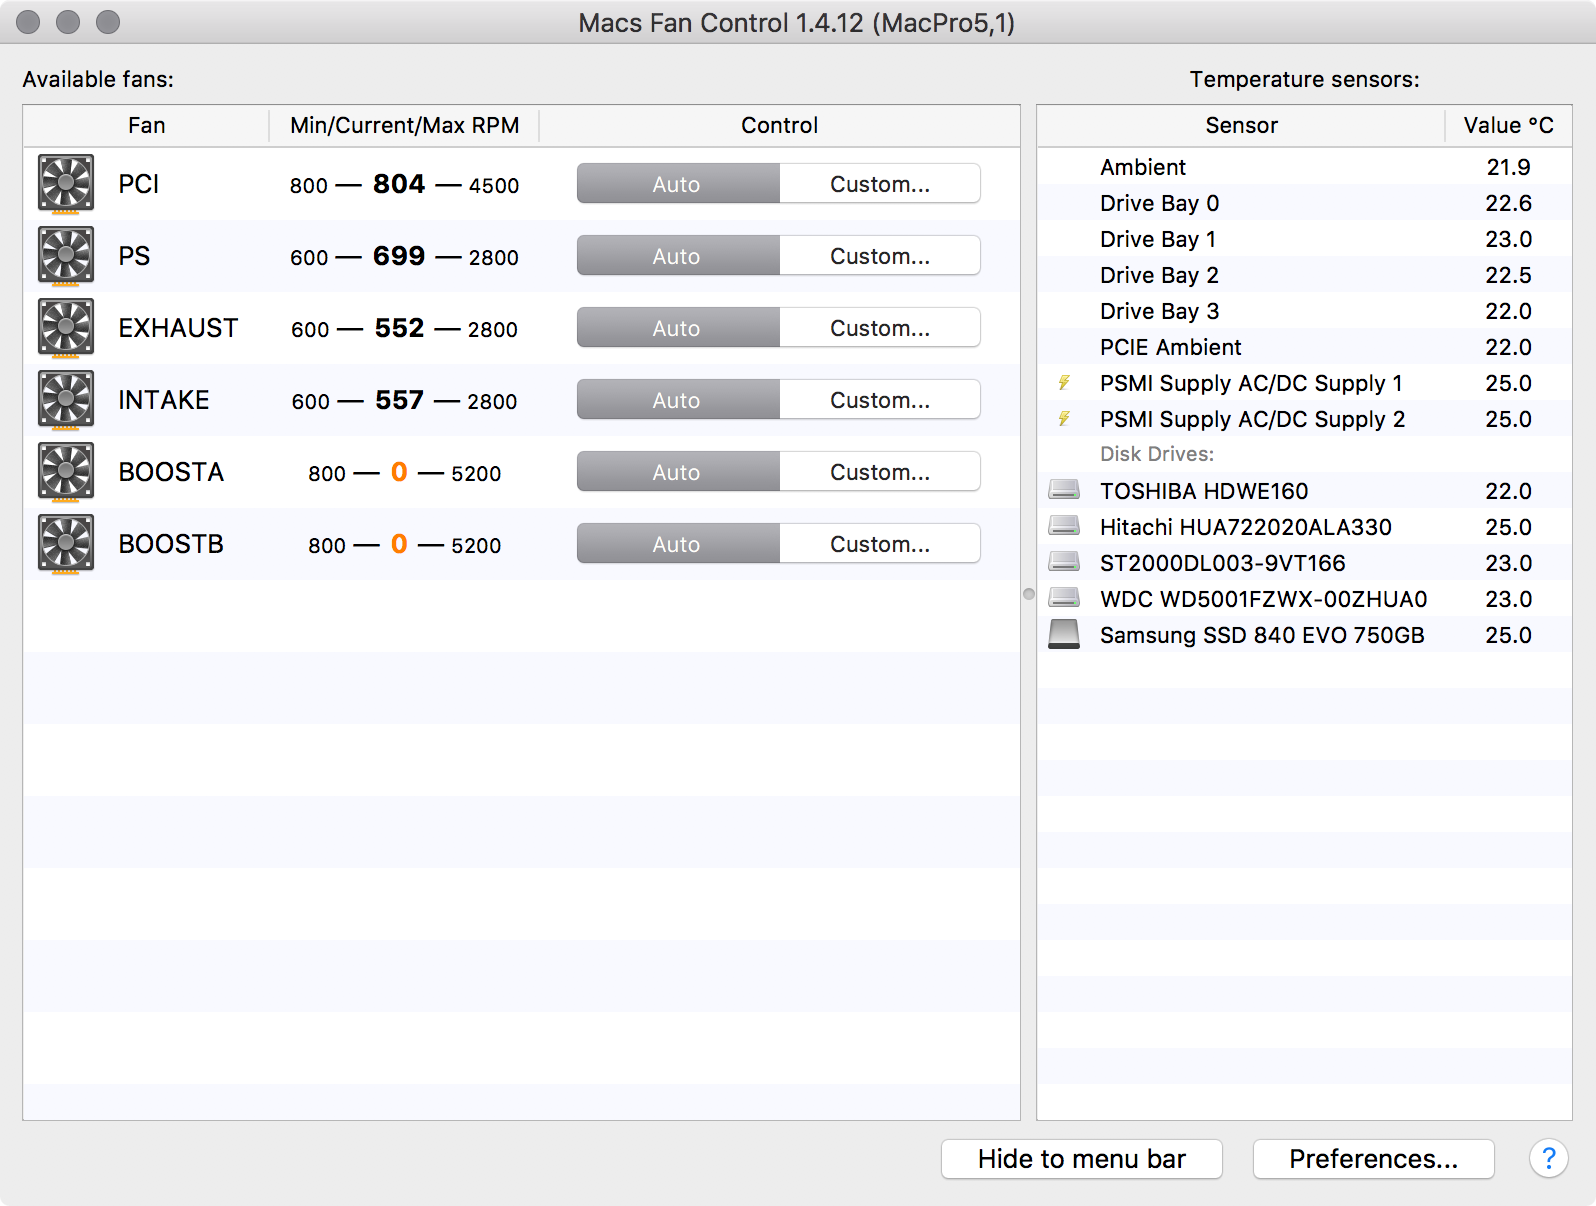Click the TOSHIBA HDWE160 drive name

[x=1204, y=491]
